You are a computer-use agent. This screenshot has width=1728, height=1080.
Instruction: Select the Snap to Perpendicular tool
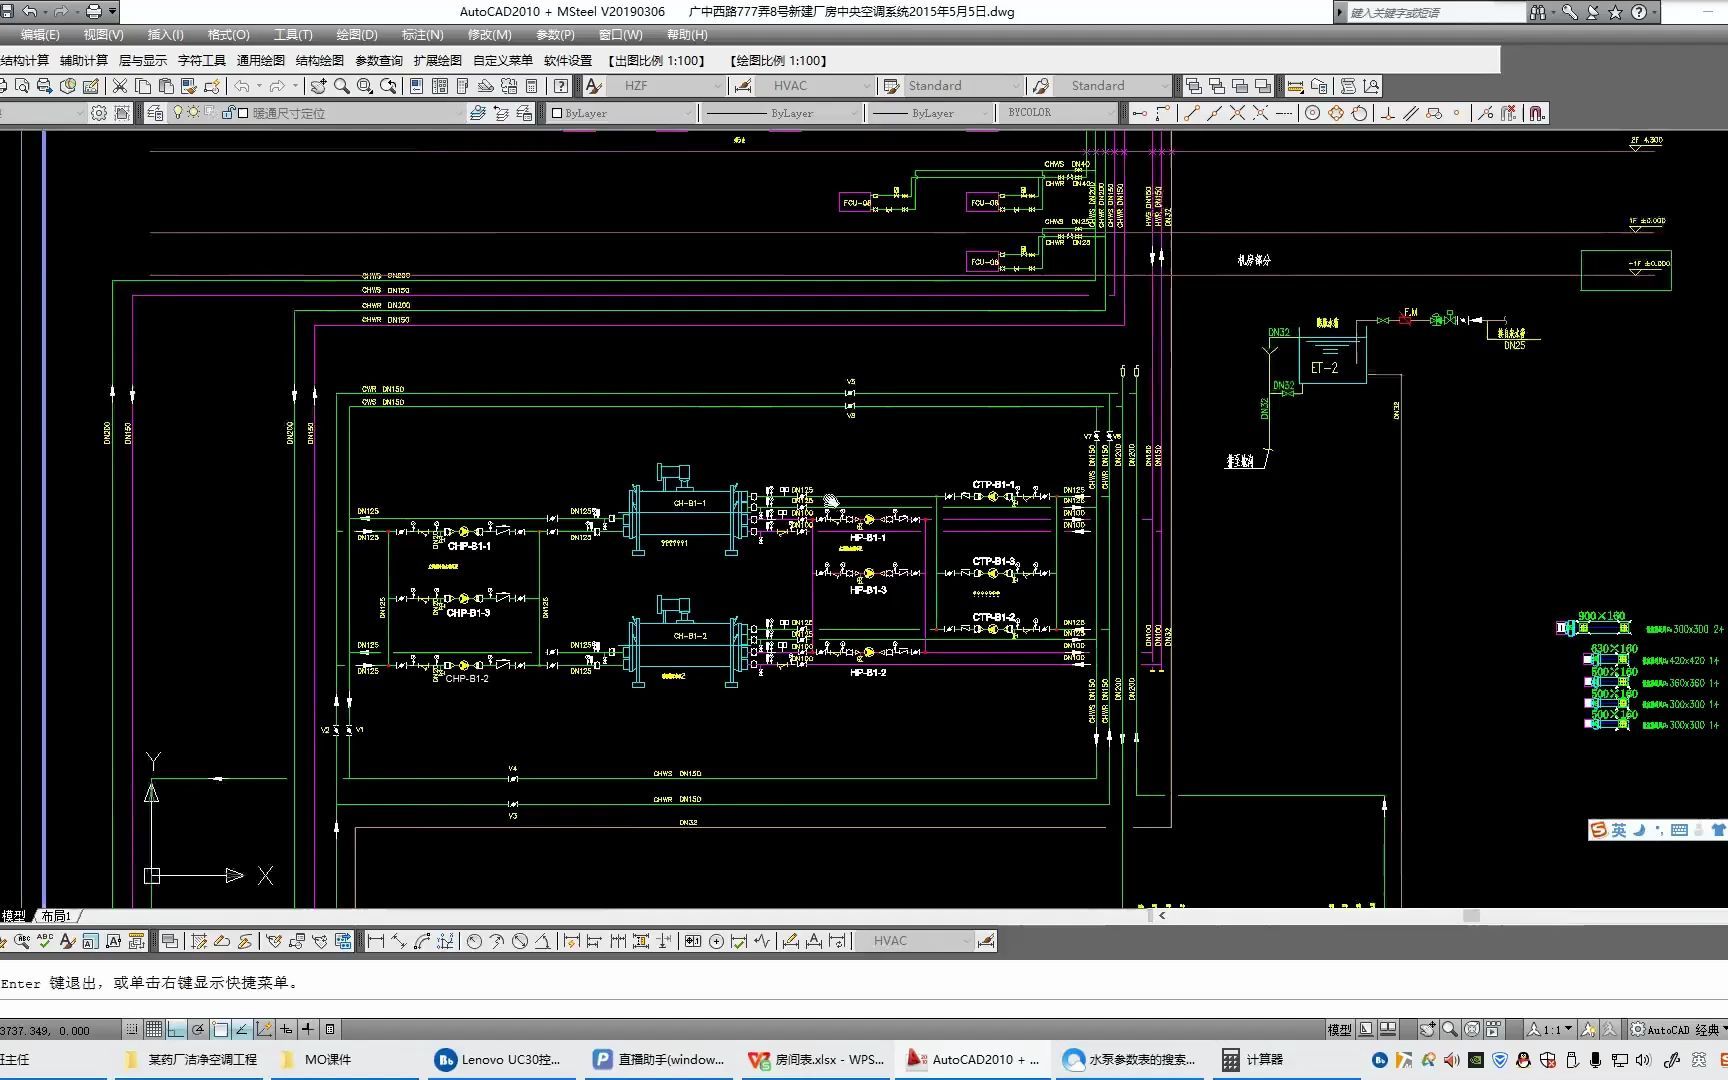(1388, 113)
